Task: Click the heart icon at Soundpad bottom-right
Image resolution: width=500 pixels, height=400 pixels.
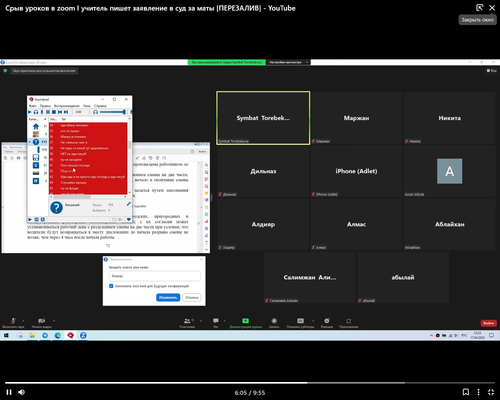Action: [x=129, y=219]
